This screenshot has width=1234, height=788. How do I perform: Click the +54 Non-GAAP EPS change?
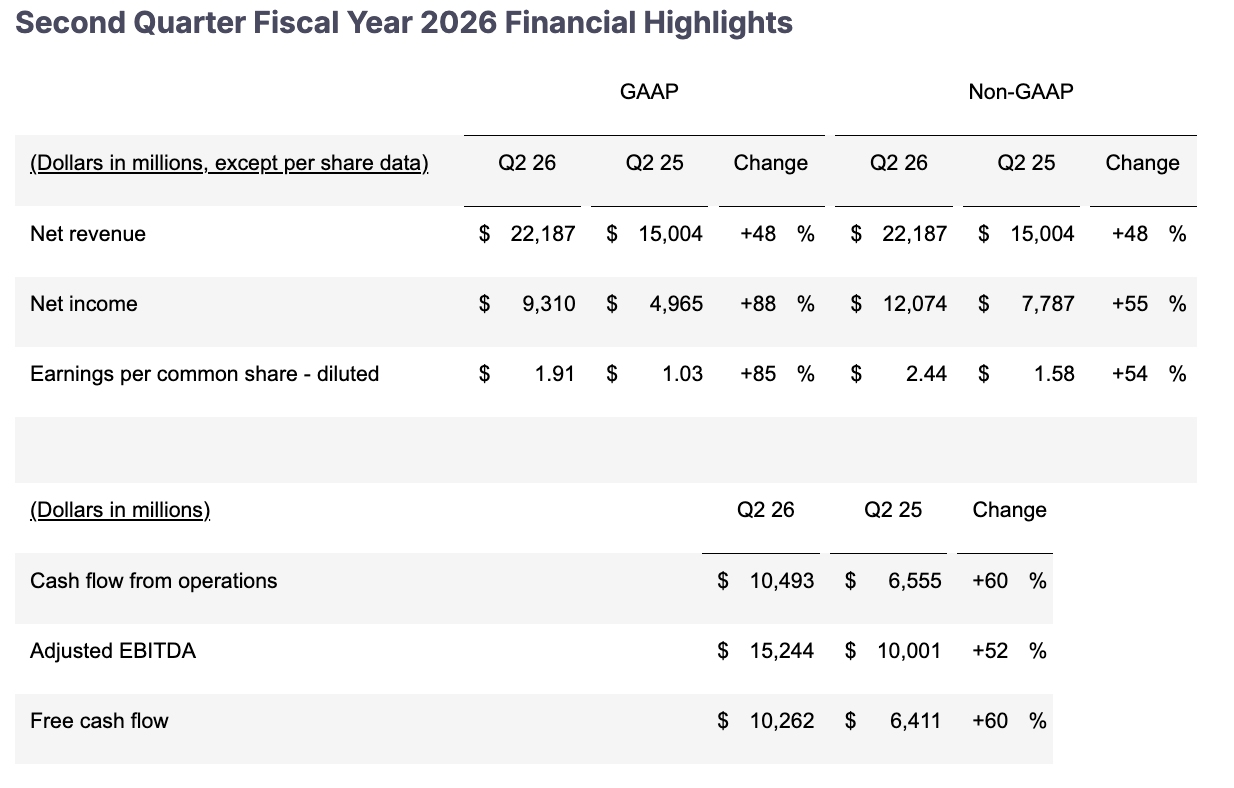click(x=1130, y=374)
